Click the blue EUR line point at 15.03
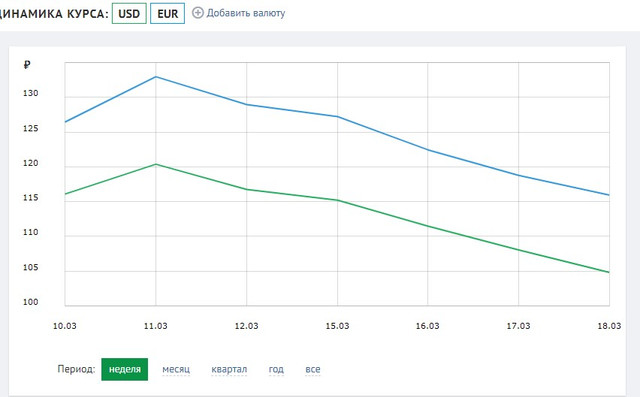This screenshot has height=397, width=640. tap(337, 117)
